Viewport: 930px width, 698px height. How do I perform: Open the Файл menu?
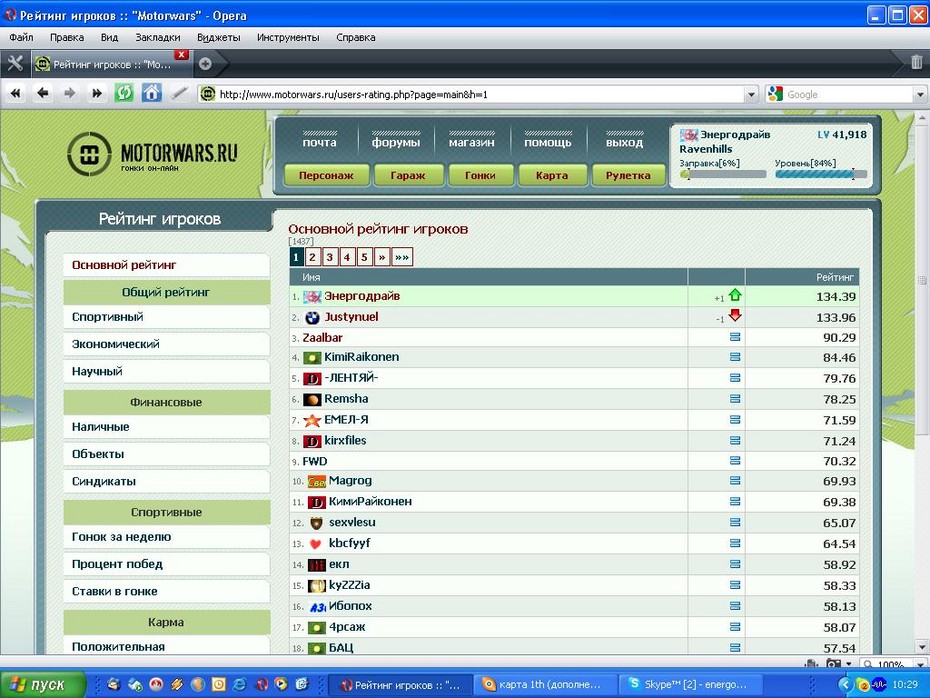(x=21, y=37)
